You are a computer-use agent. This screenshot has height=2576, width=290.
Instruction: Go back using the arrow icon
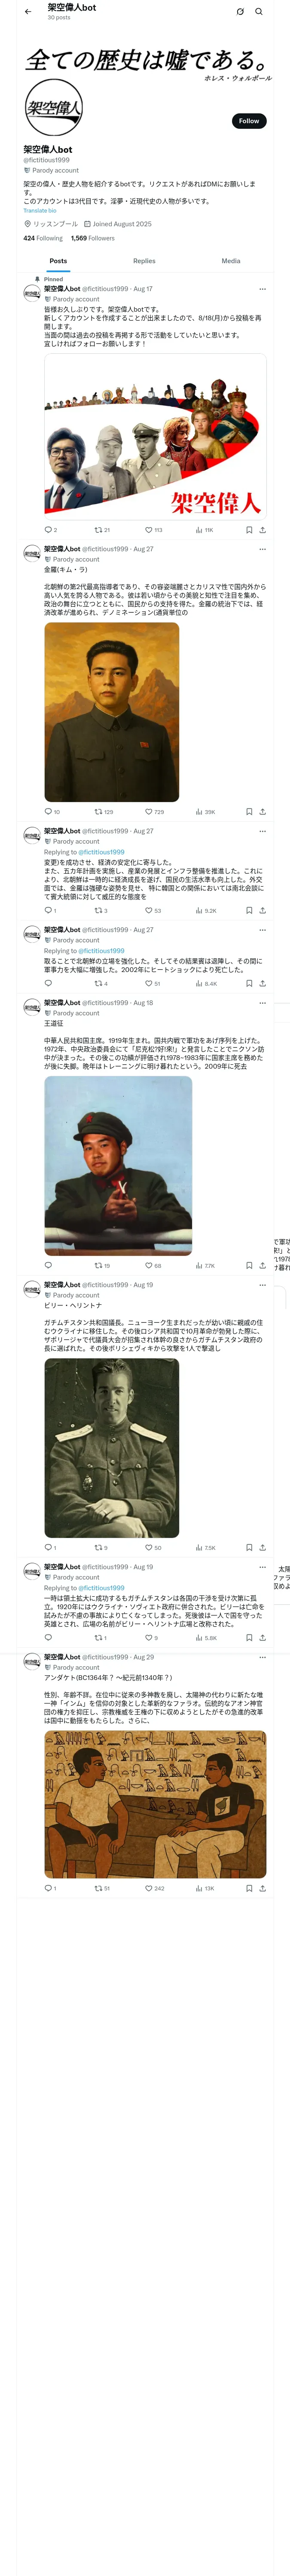(x=28, y=12)
